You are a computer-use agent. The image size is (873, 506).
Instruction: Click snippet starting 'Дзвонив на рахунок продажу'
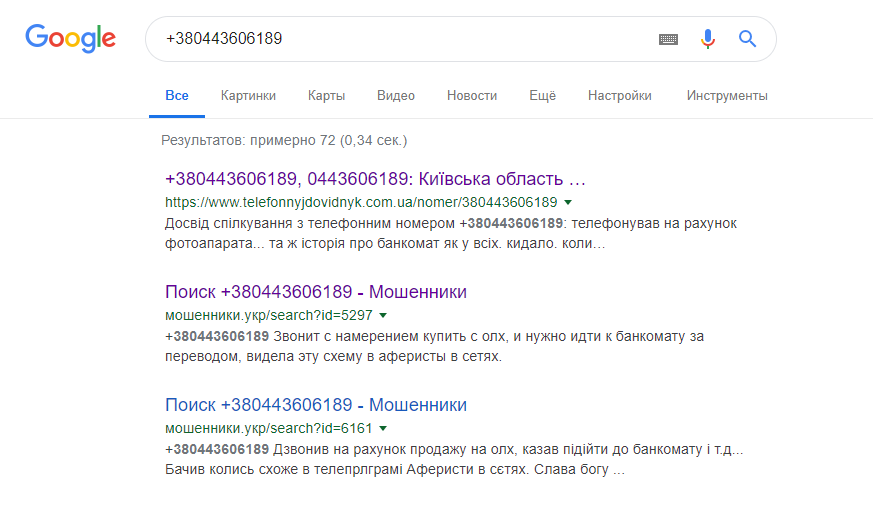[454, 459]
